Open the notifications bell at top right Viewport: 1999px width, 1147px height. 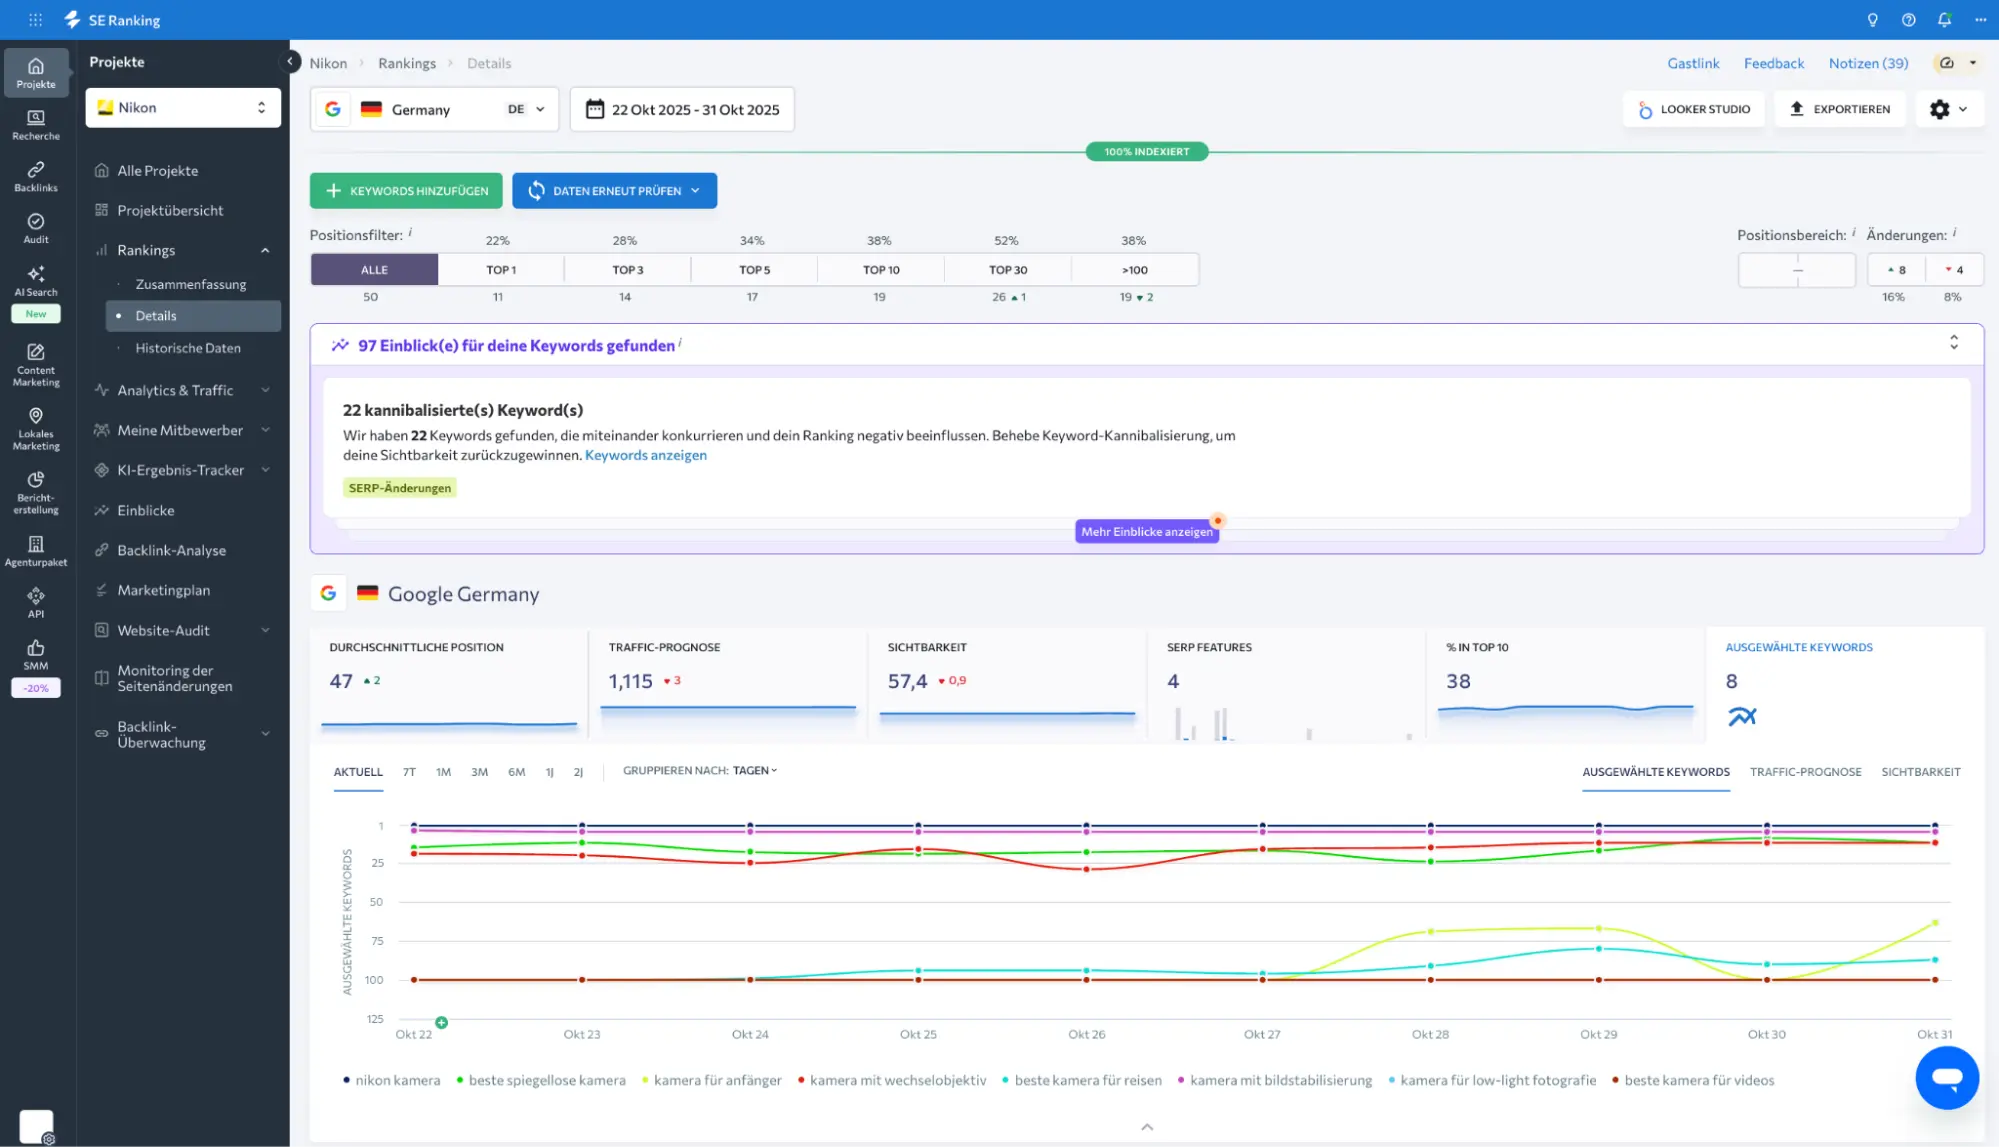tap(1943, 19)
